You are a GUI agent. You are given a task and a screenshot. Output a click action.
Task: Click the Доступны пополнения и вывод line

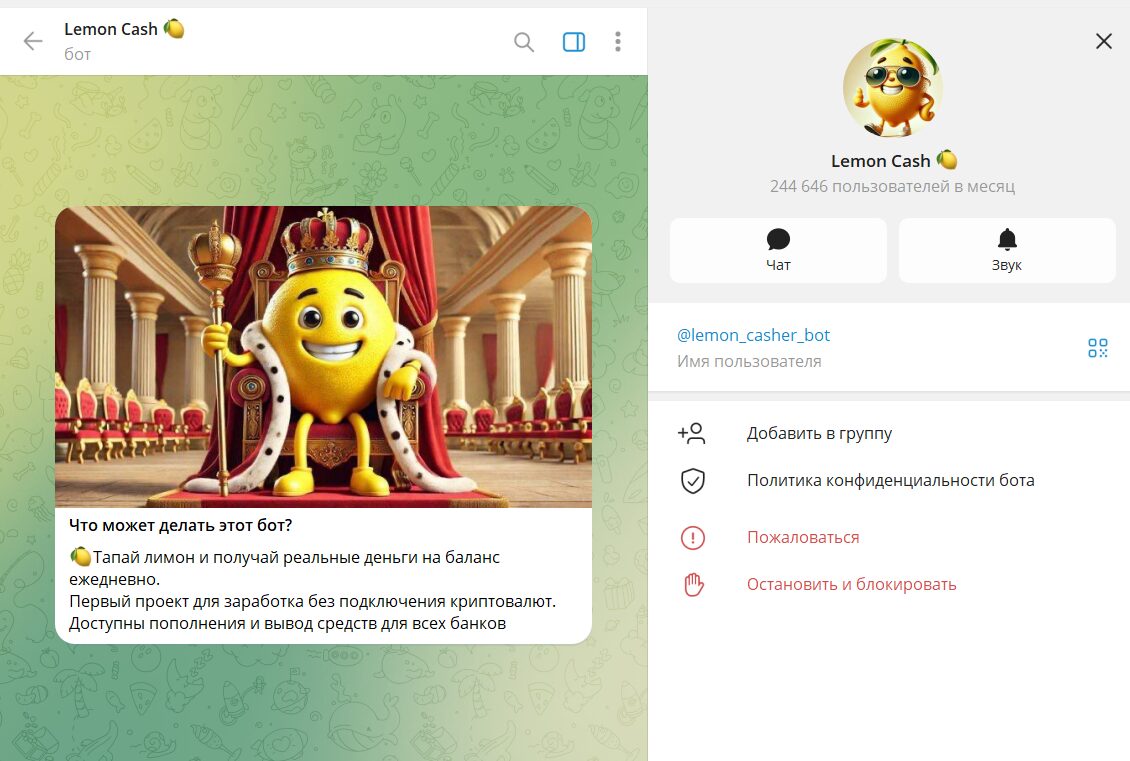[288, 623]
